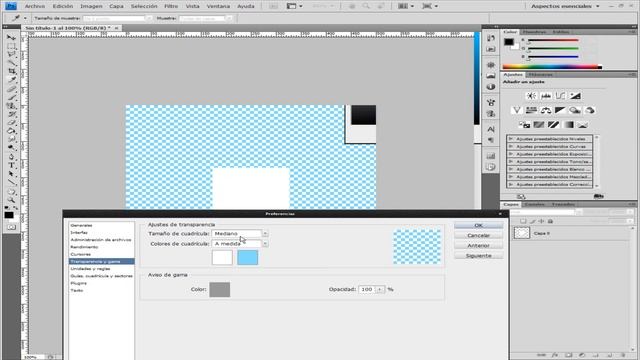Add a Color Balance adjustment
Viewport: 640px width, 360px height.
coord(546,110)
